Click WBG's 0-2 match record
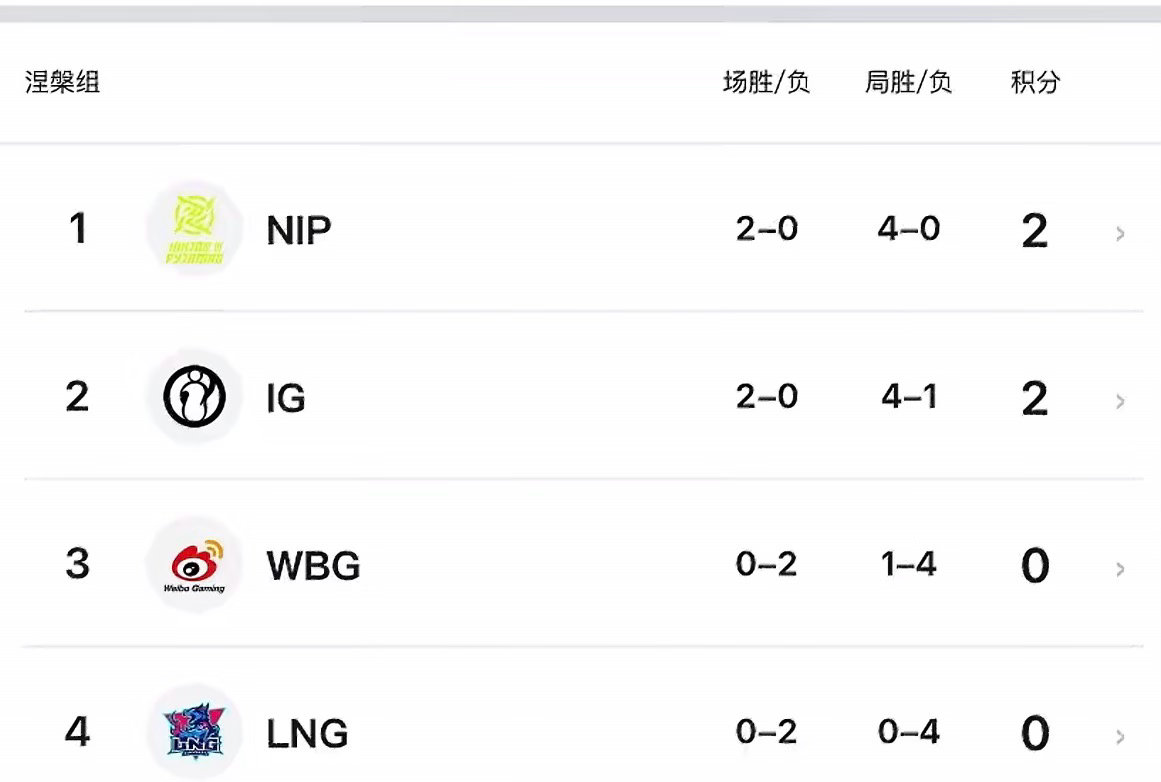1161x782 pixels. pos(766,564)
